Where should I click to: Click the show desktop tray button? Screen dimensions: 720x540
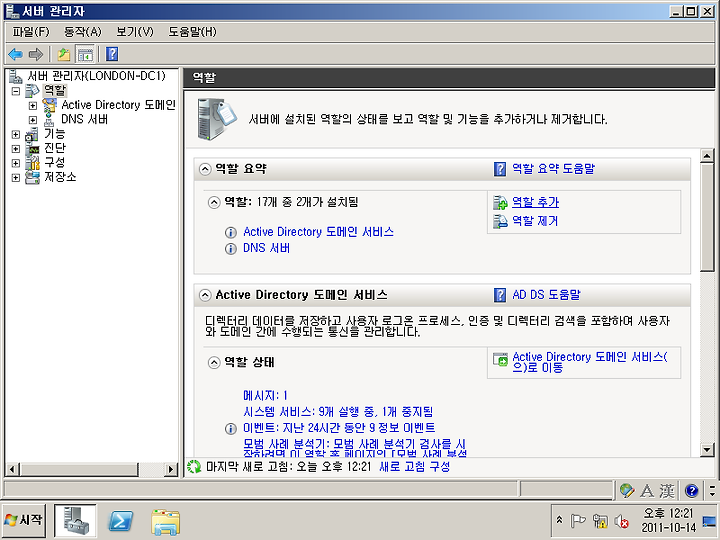[x=709, y=521]
